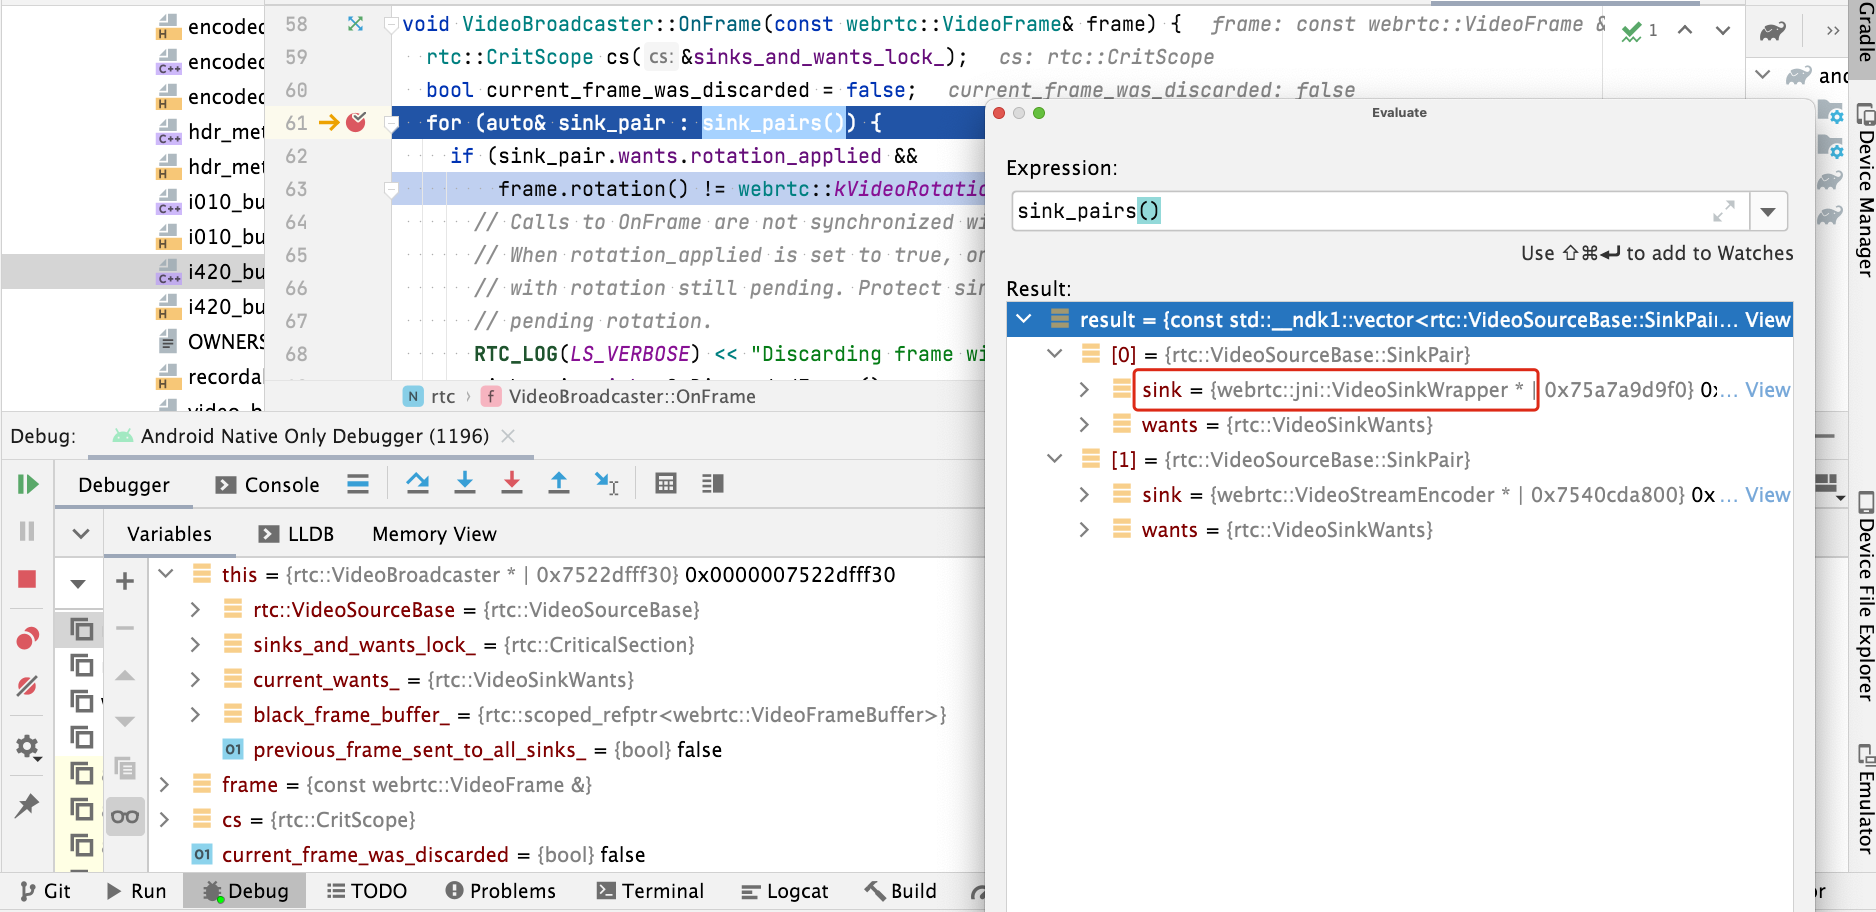The width and height of the screenshot is (1876, 912).
Task: Click the Step Into blue arrow icon
Action: pos(465,484)
